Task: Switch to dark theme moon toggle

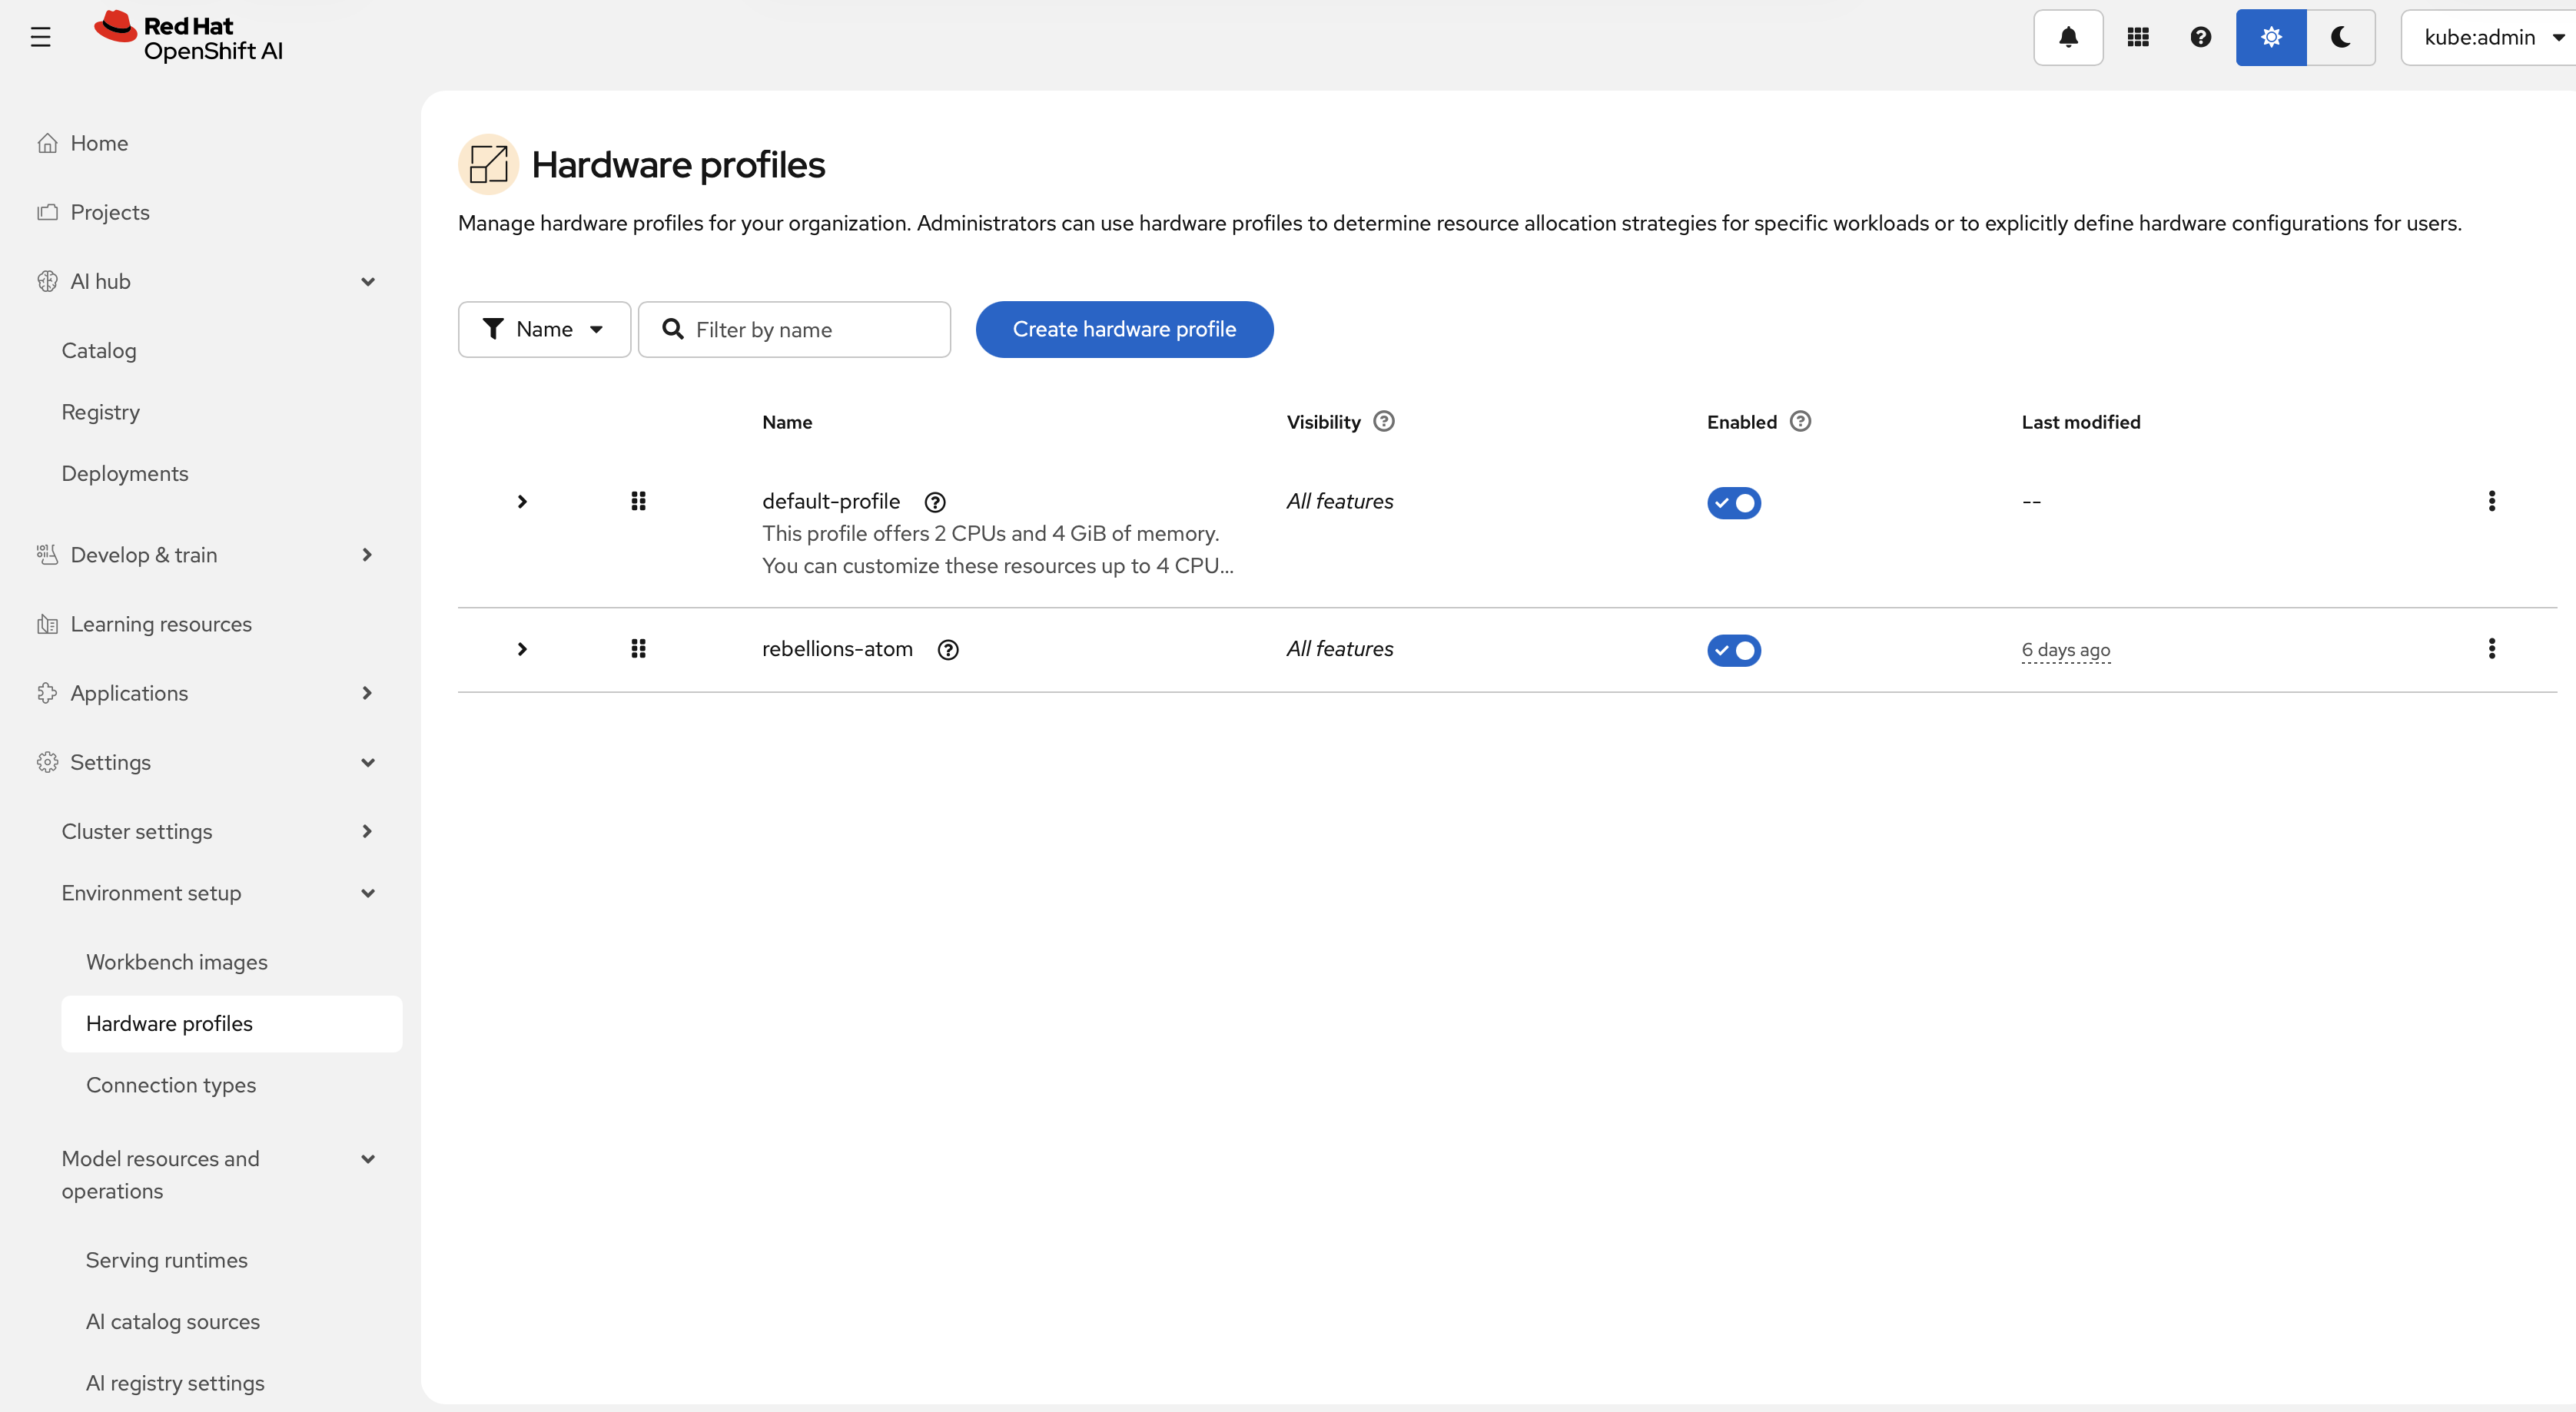Action: tap(2340, 37)
